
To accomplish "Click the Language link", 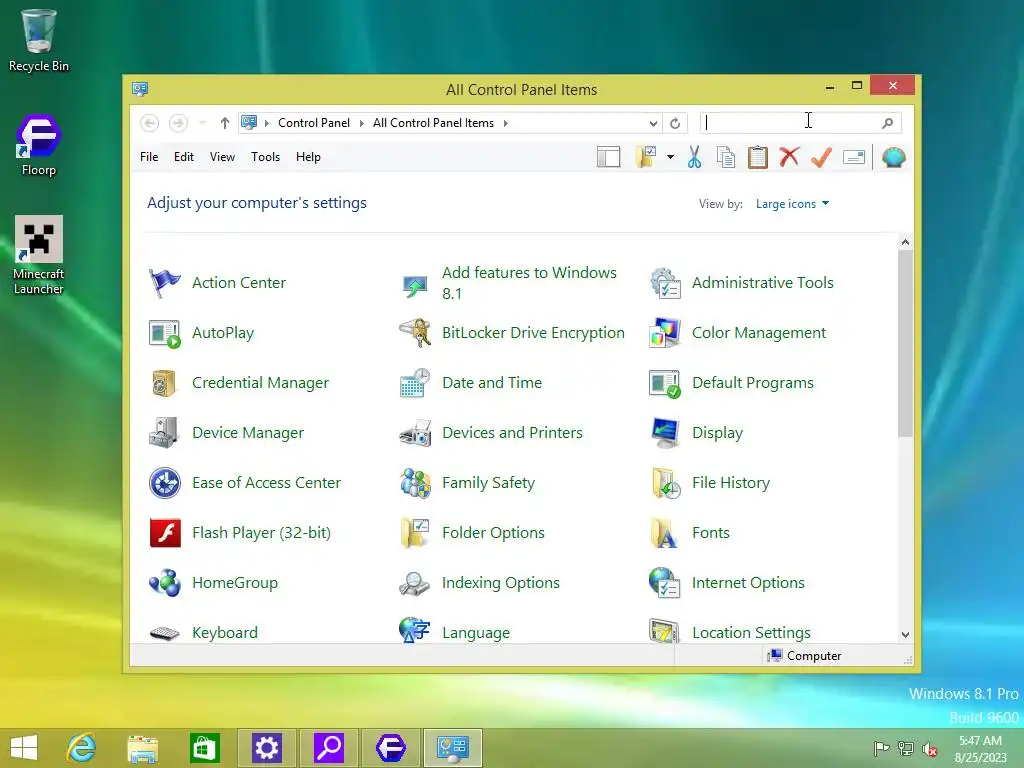I will click(x=476, y=633).
